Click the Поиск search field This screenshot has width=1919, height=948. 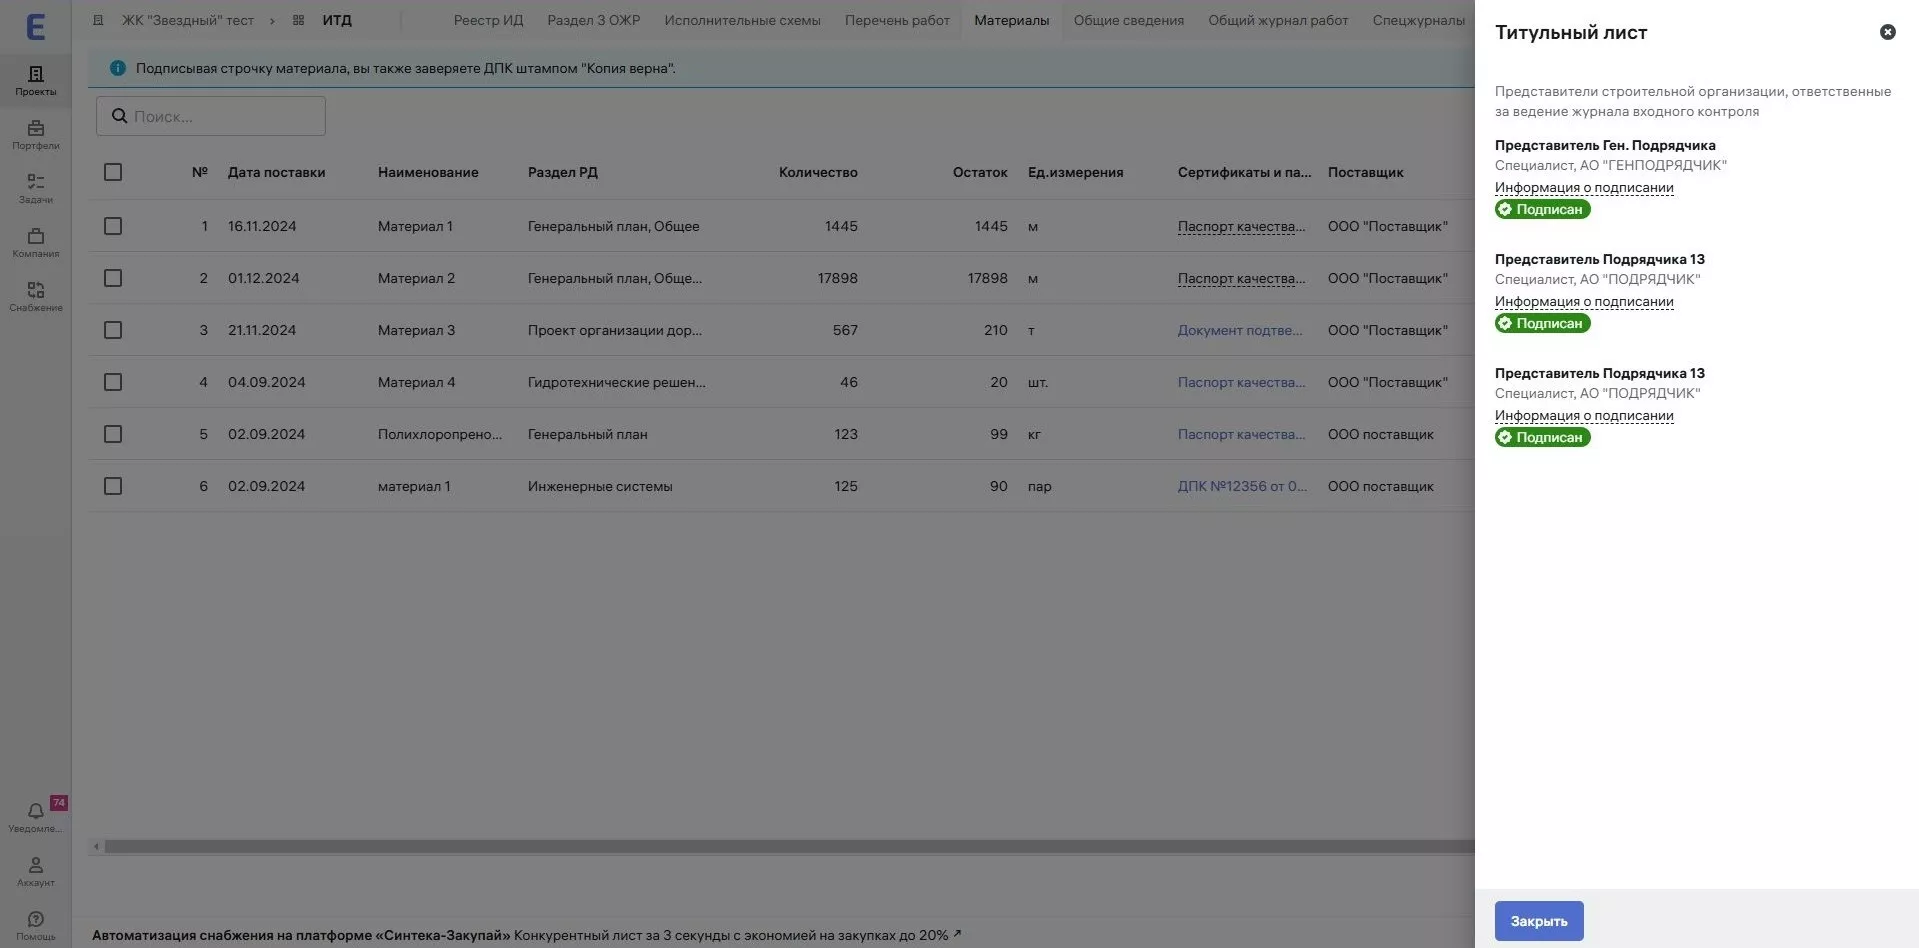pyautogui.click(x=211, y=116)
